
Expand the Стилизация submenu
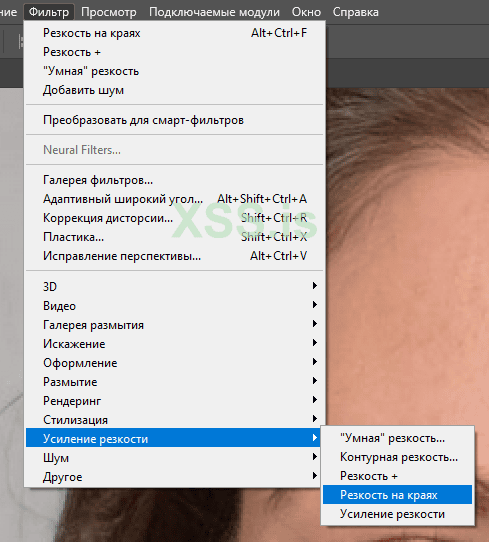(x=175, y=420)
